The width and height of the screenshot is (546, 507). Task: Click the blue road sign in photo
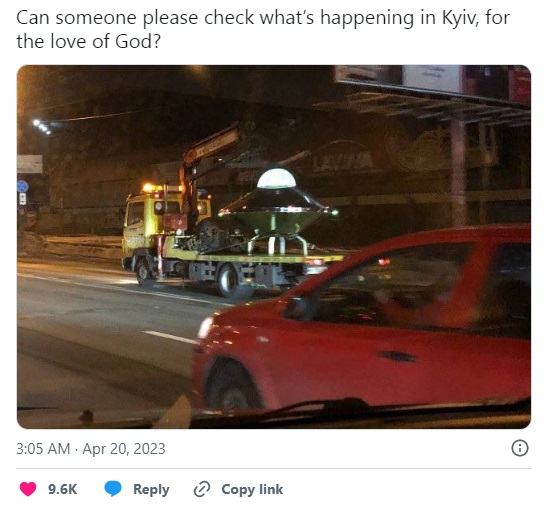click(23, 187)
